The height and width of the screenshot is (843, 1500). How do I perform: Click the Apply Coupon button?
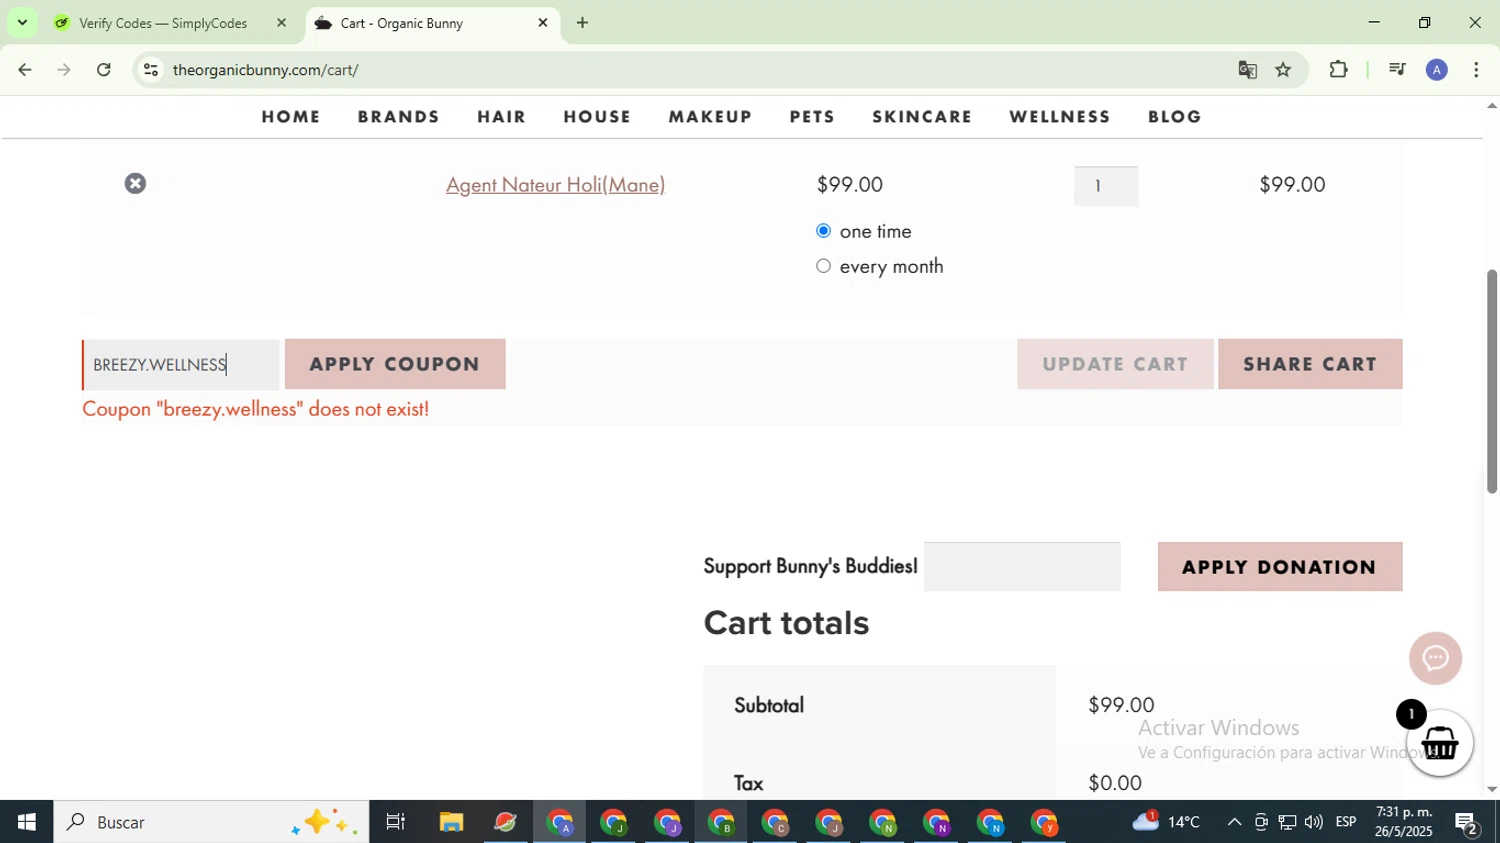pos(395,364)
